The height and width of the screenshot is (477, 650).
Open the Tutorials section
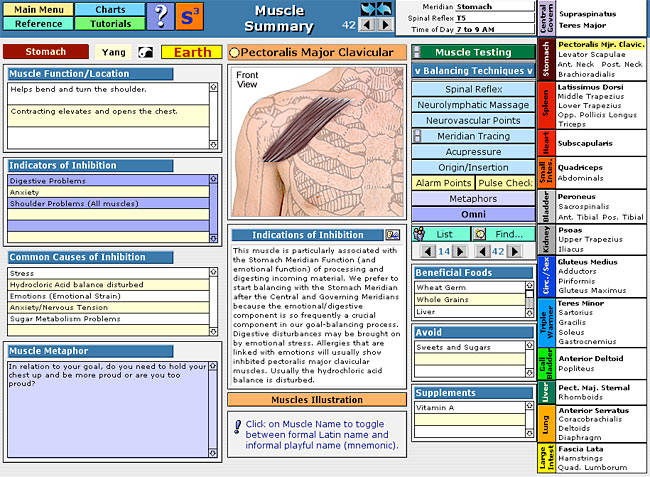(110, 24)
